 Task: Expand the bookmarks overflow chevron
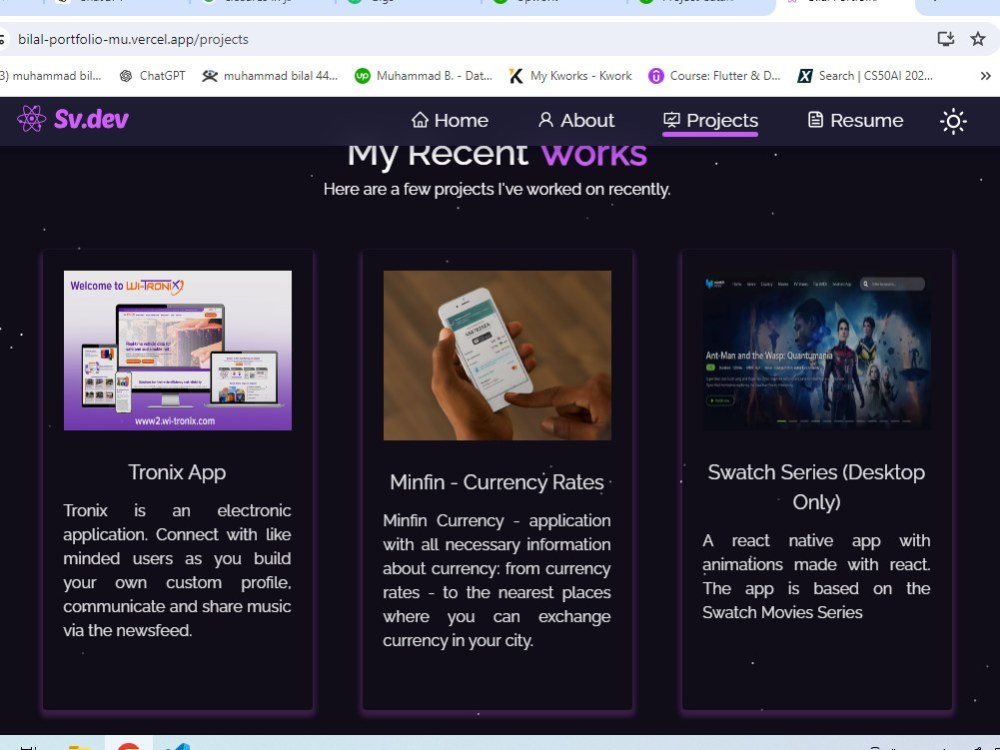(985, 76)
